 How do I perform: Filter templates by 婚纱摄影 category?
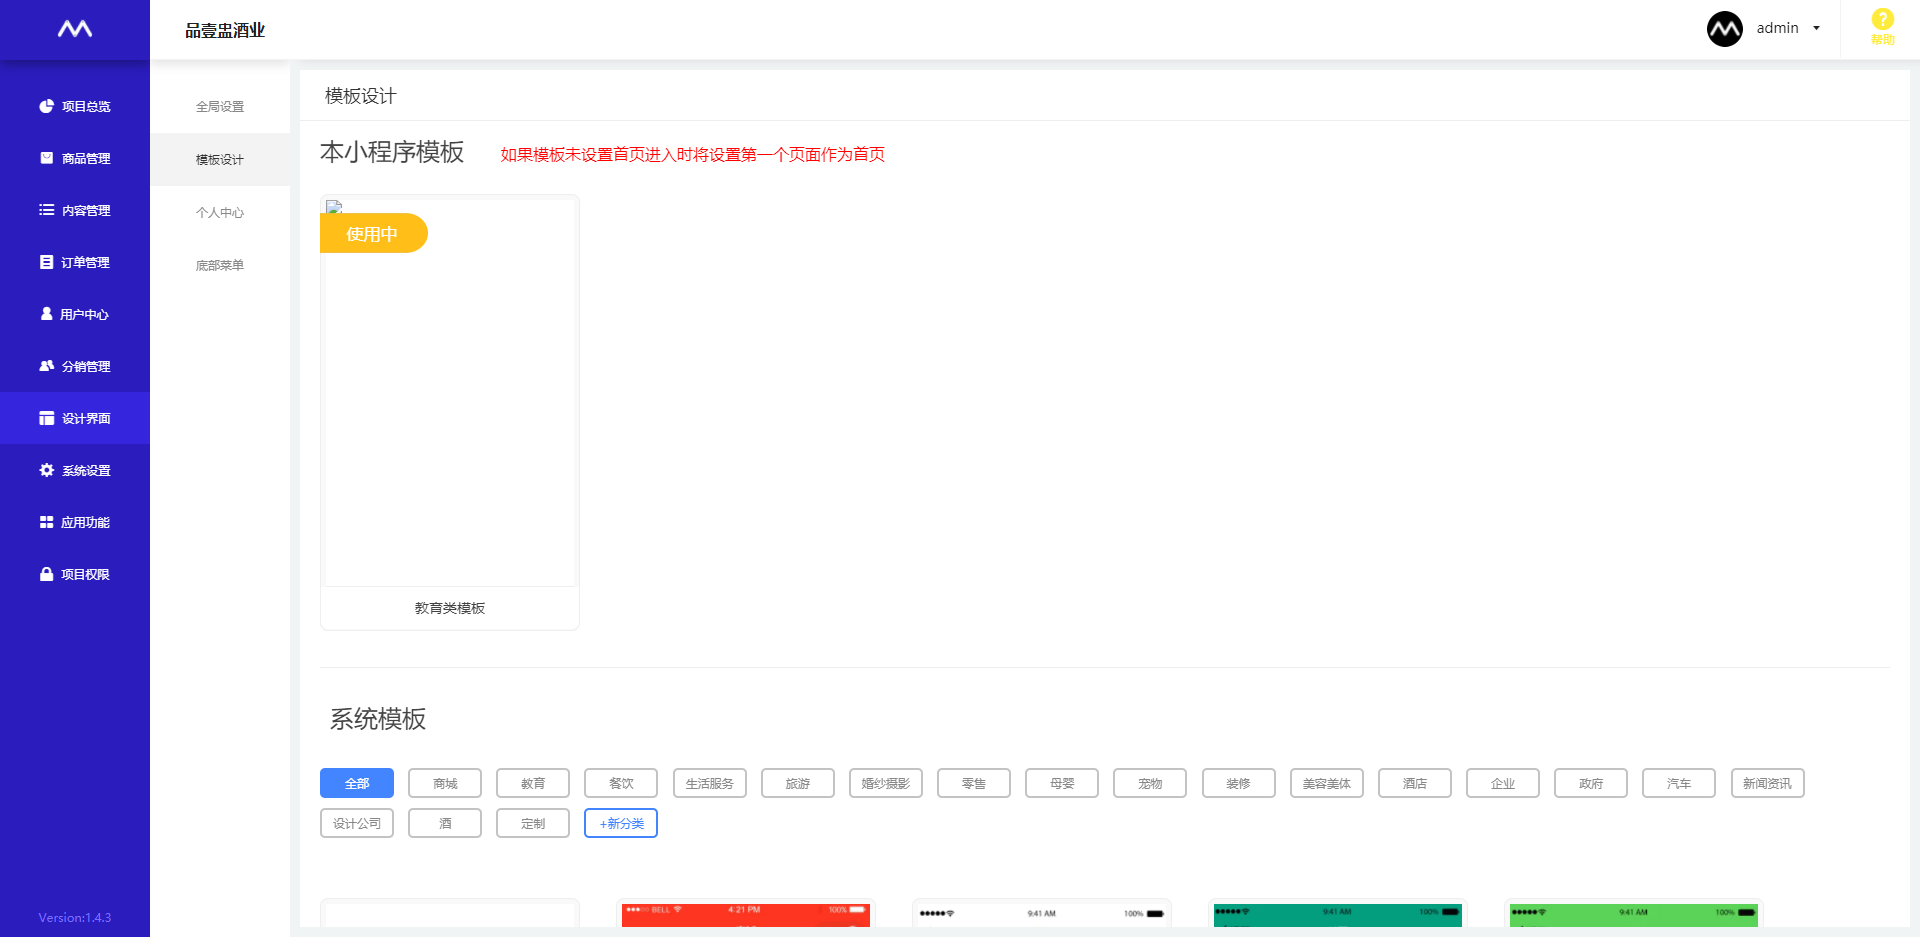[886, 783]
